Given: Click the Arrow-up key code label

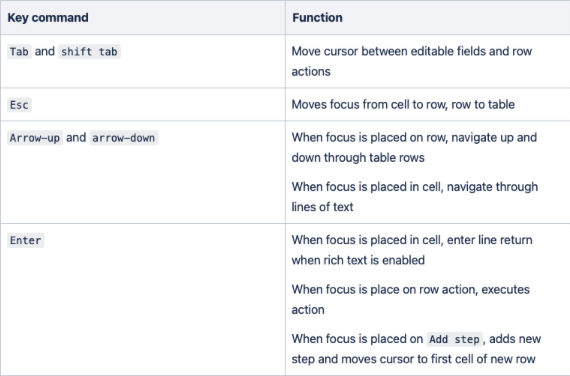Looking at the screenshot, I should point(35,138).
